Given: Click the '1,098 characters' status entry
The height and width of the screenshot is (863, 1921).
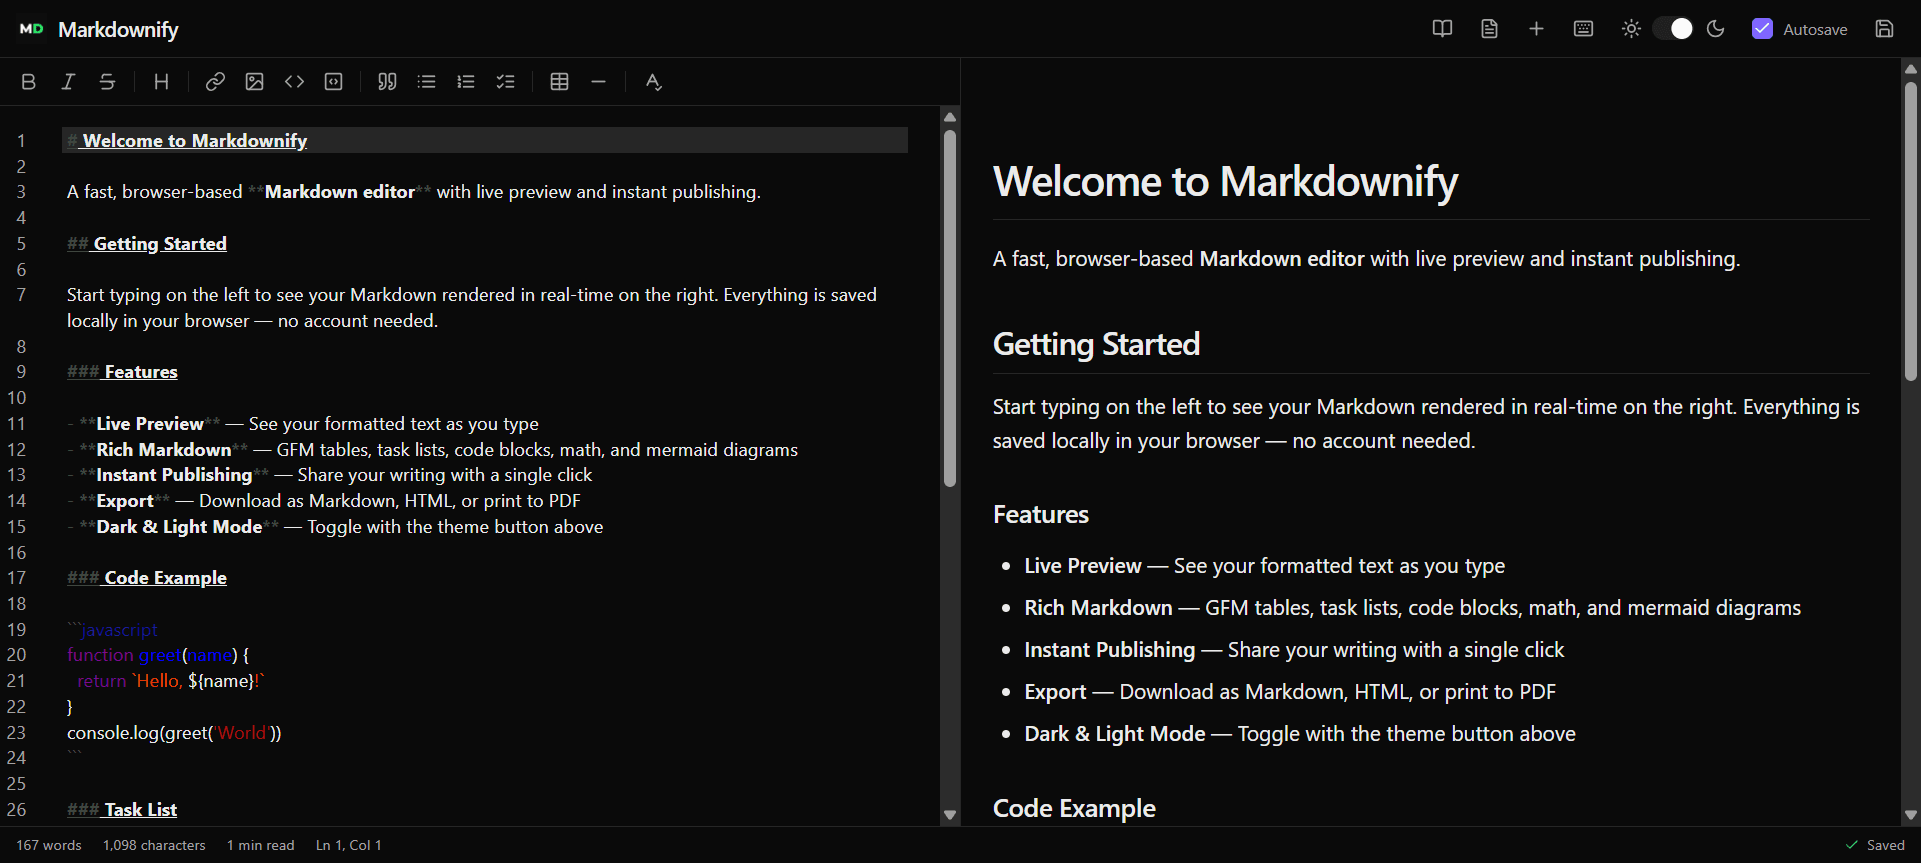Looking at the screenshot, I should pos(154,845).
